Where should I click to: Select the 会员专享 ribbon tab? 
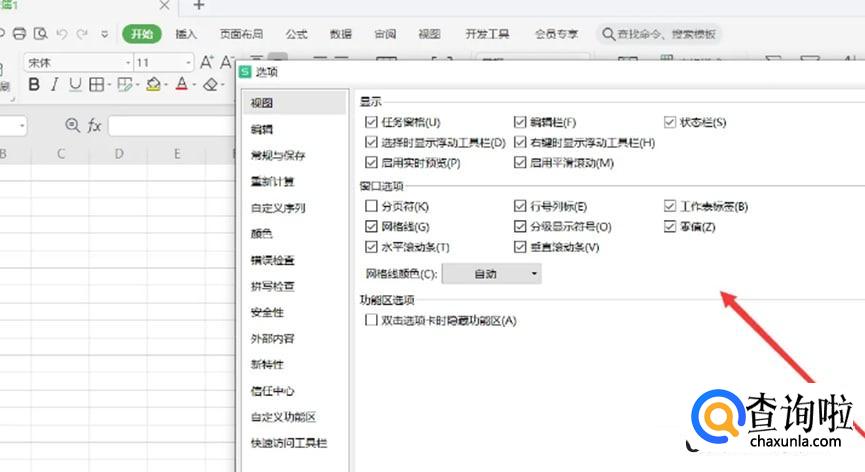[556, 34]
